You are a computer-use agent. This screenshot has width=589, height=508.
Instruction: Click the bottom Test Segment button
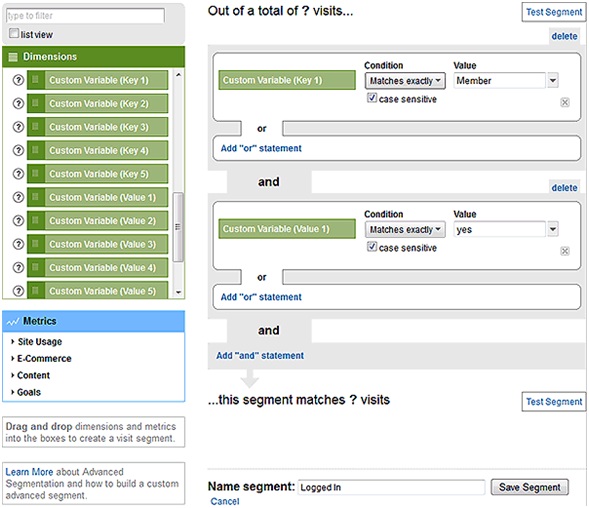(554, 402)
